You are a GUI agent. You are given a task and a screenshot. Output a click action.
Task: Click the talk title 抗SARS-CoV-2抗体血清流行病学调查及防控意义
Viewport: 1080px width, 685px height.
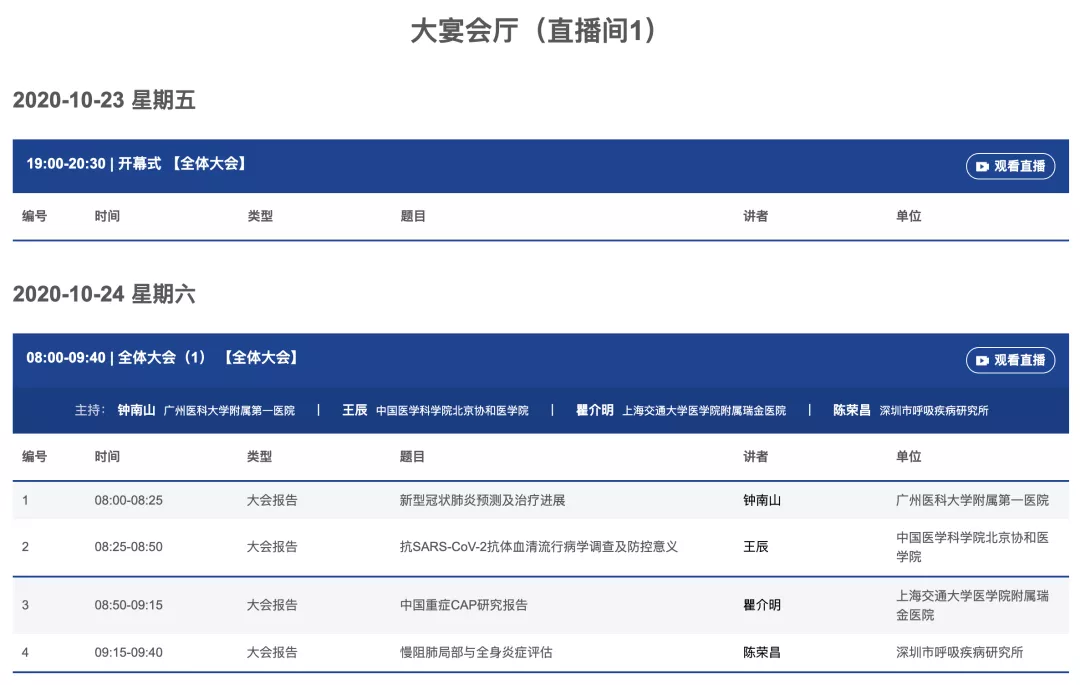pyautogui.click(x=539, y=547)
